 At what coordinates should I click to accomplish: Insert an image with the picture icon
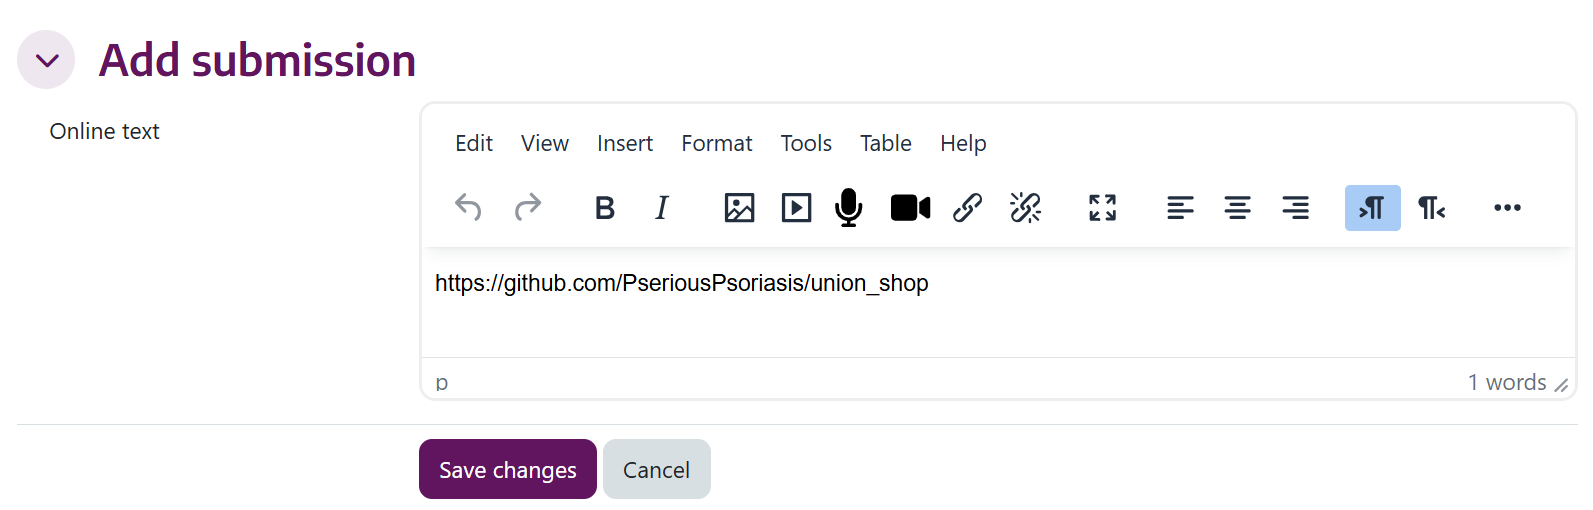coord(739,208)
